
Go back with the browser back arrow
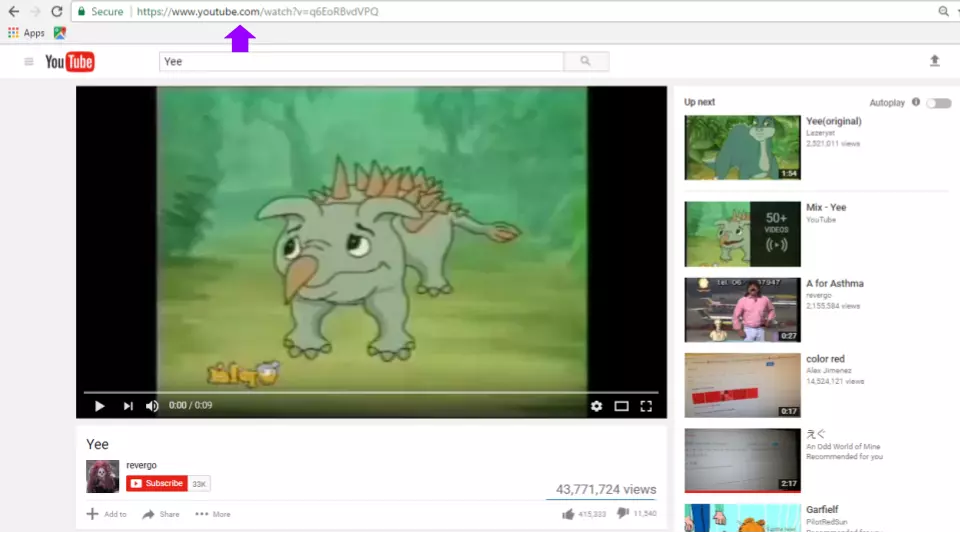tap(13, 11)
